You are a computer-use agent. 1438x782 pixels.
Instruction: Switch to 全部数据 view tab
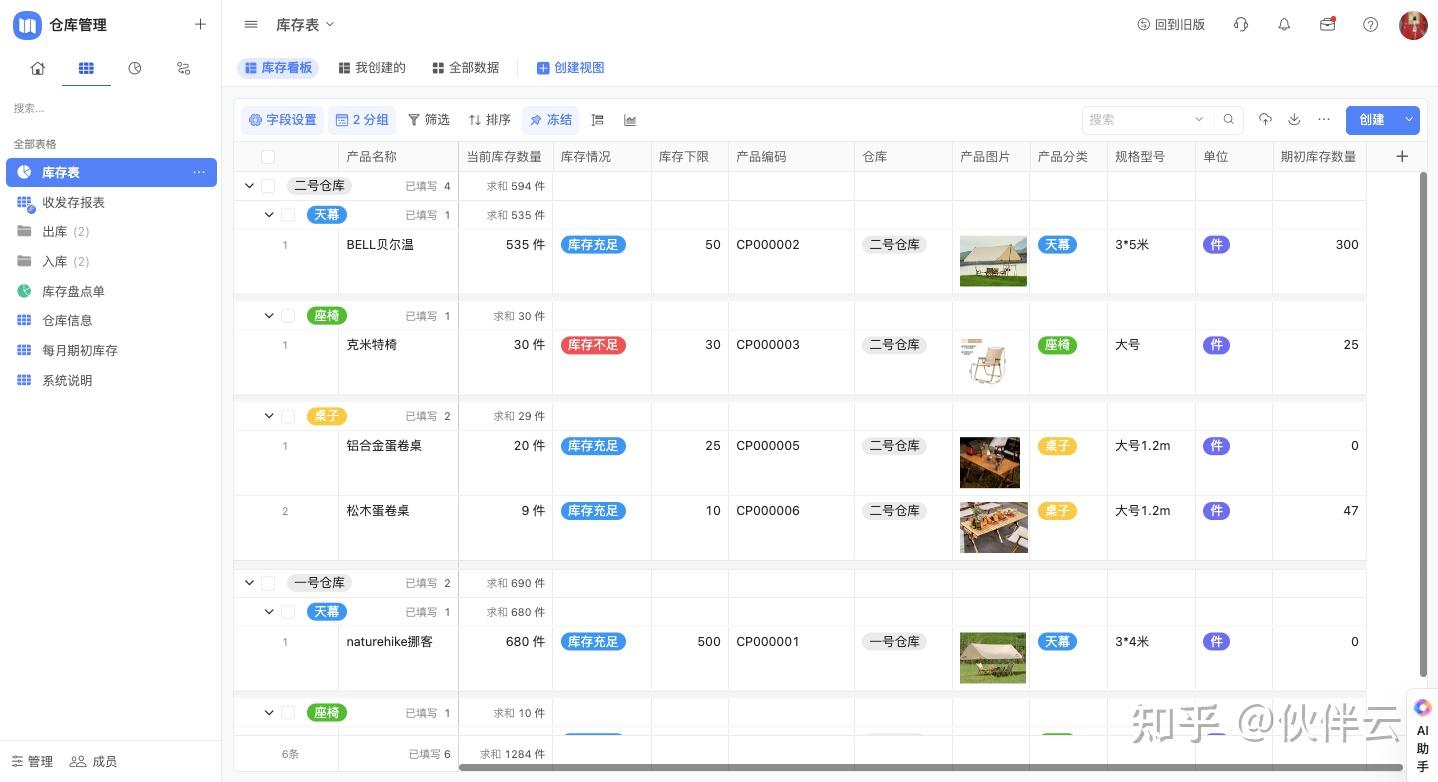pyautogui.click(x=465, y=68)
